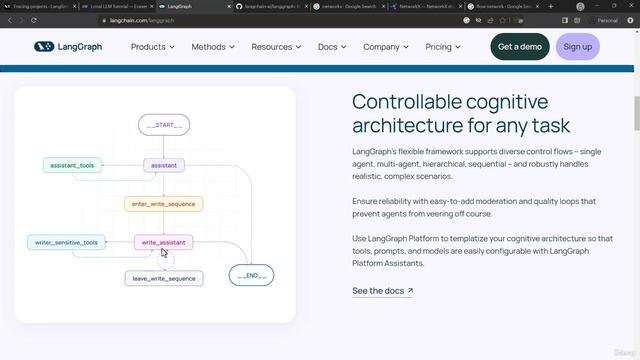Expand the Methods dropdown menu
The image size is (640, 360).
213,47
